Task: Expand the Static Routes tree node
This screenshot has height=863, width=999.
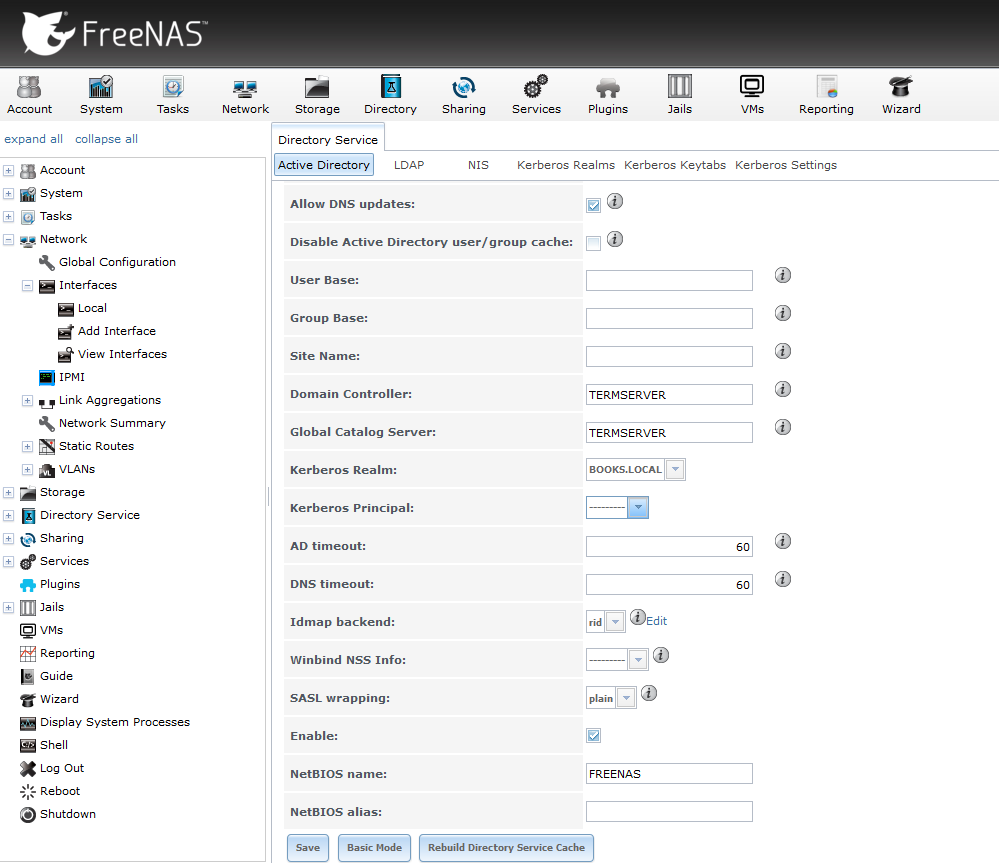Action: (x=27, y=446)
